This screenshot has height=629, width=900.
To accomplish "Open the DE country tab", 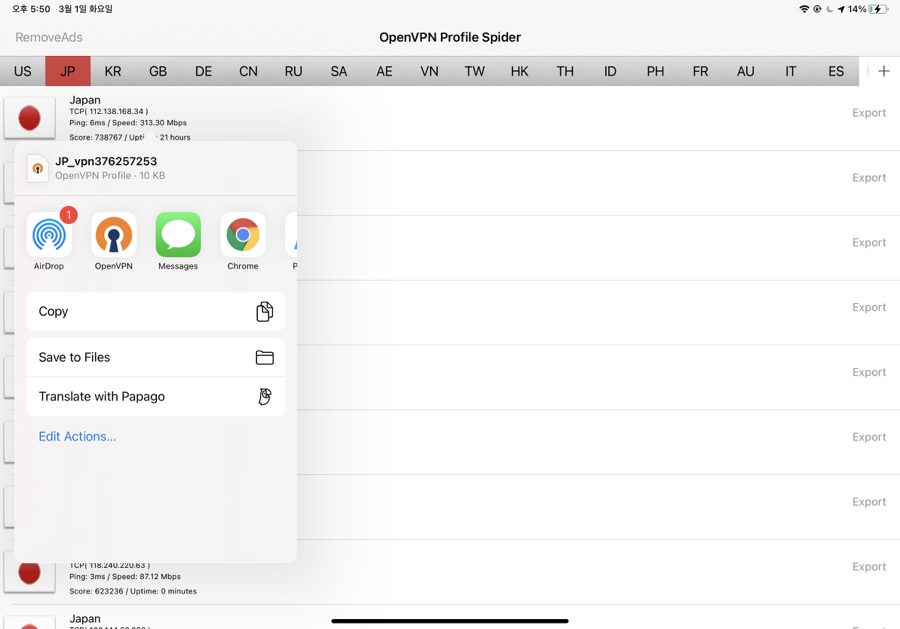I will click(x=203, y=71).
